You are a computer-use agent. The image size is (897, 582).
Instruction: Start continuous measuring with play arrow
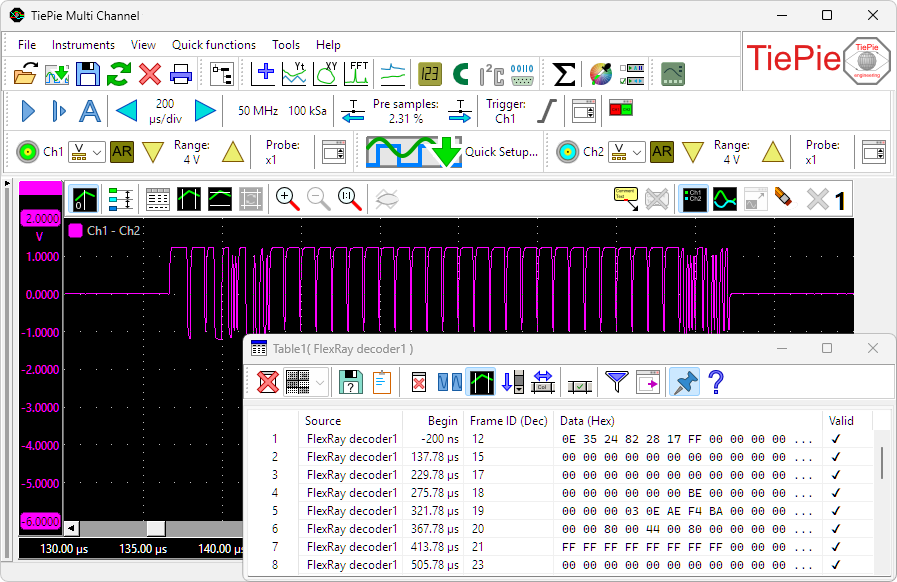(28, 111)
